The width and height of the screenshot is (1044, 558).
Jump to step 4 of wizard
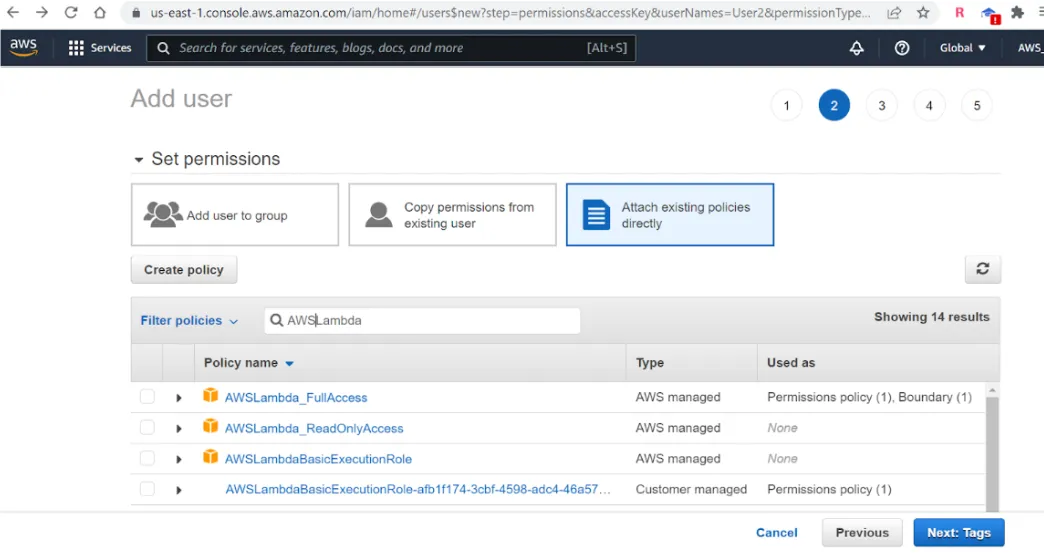click(929, 105)
